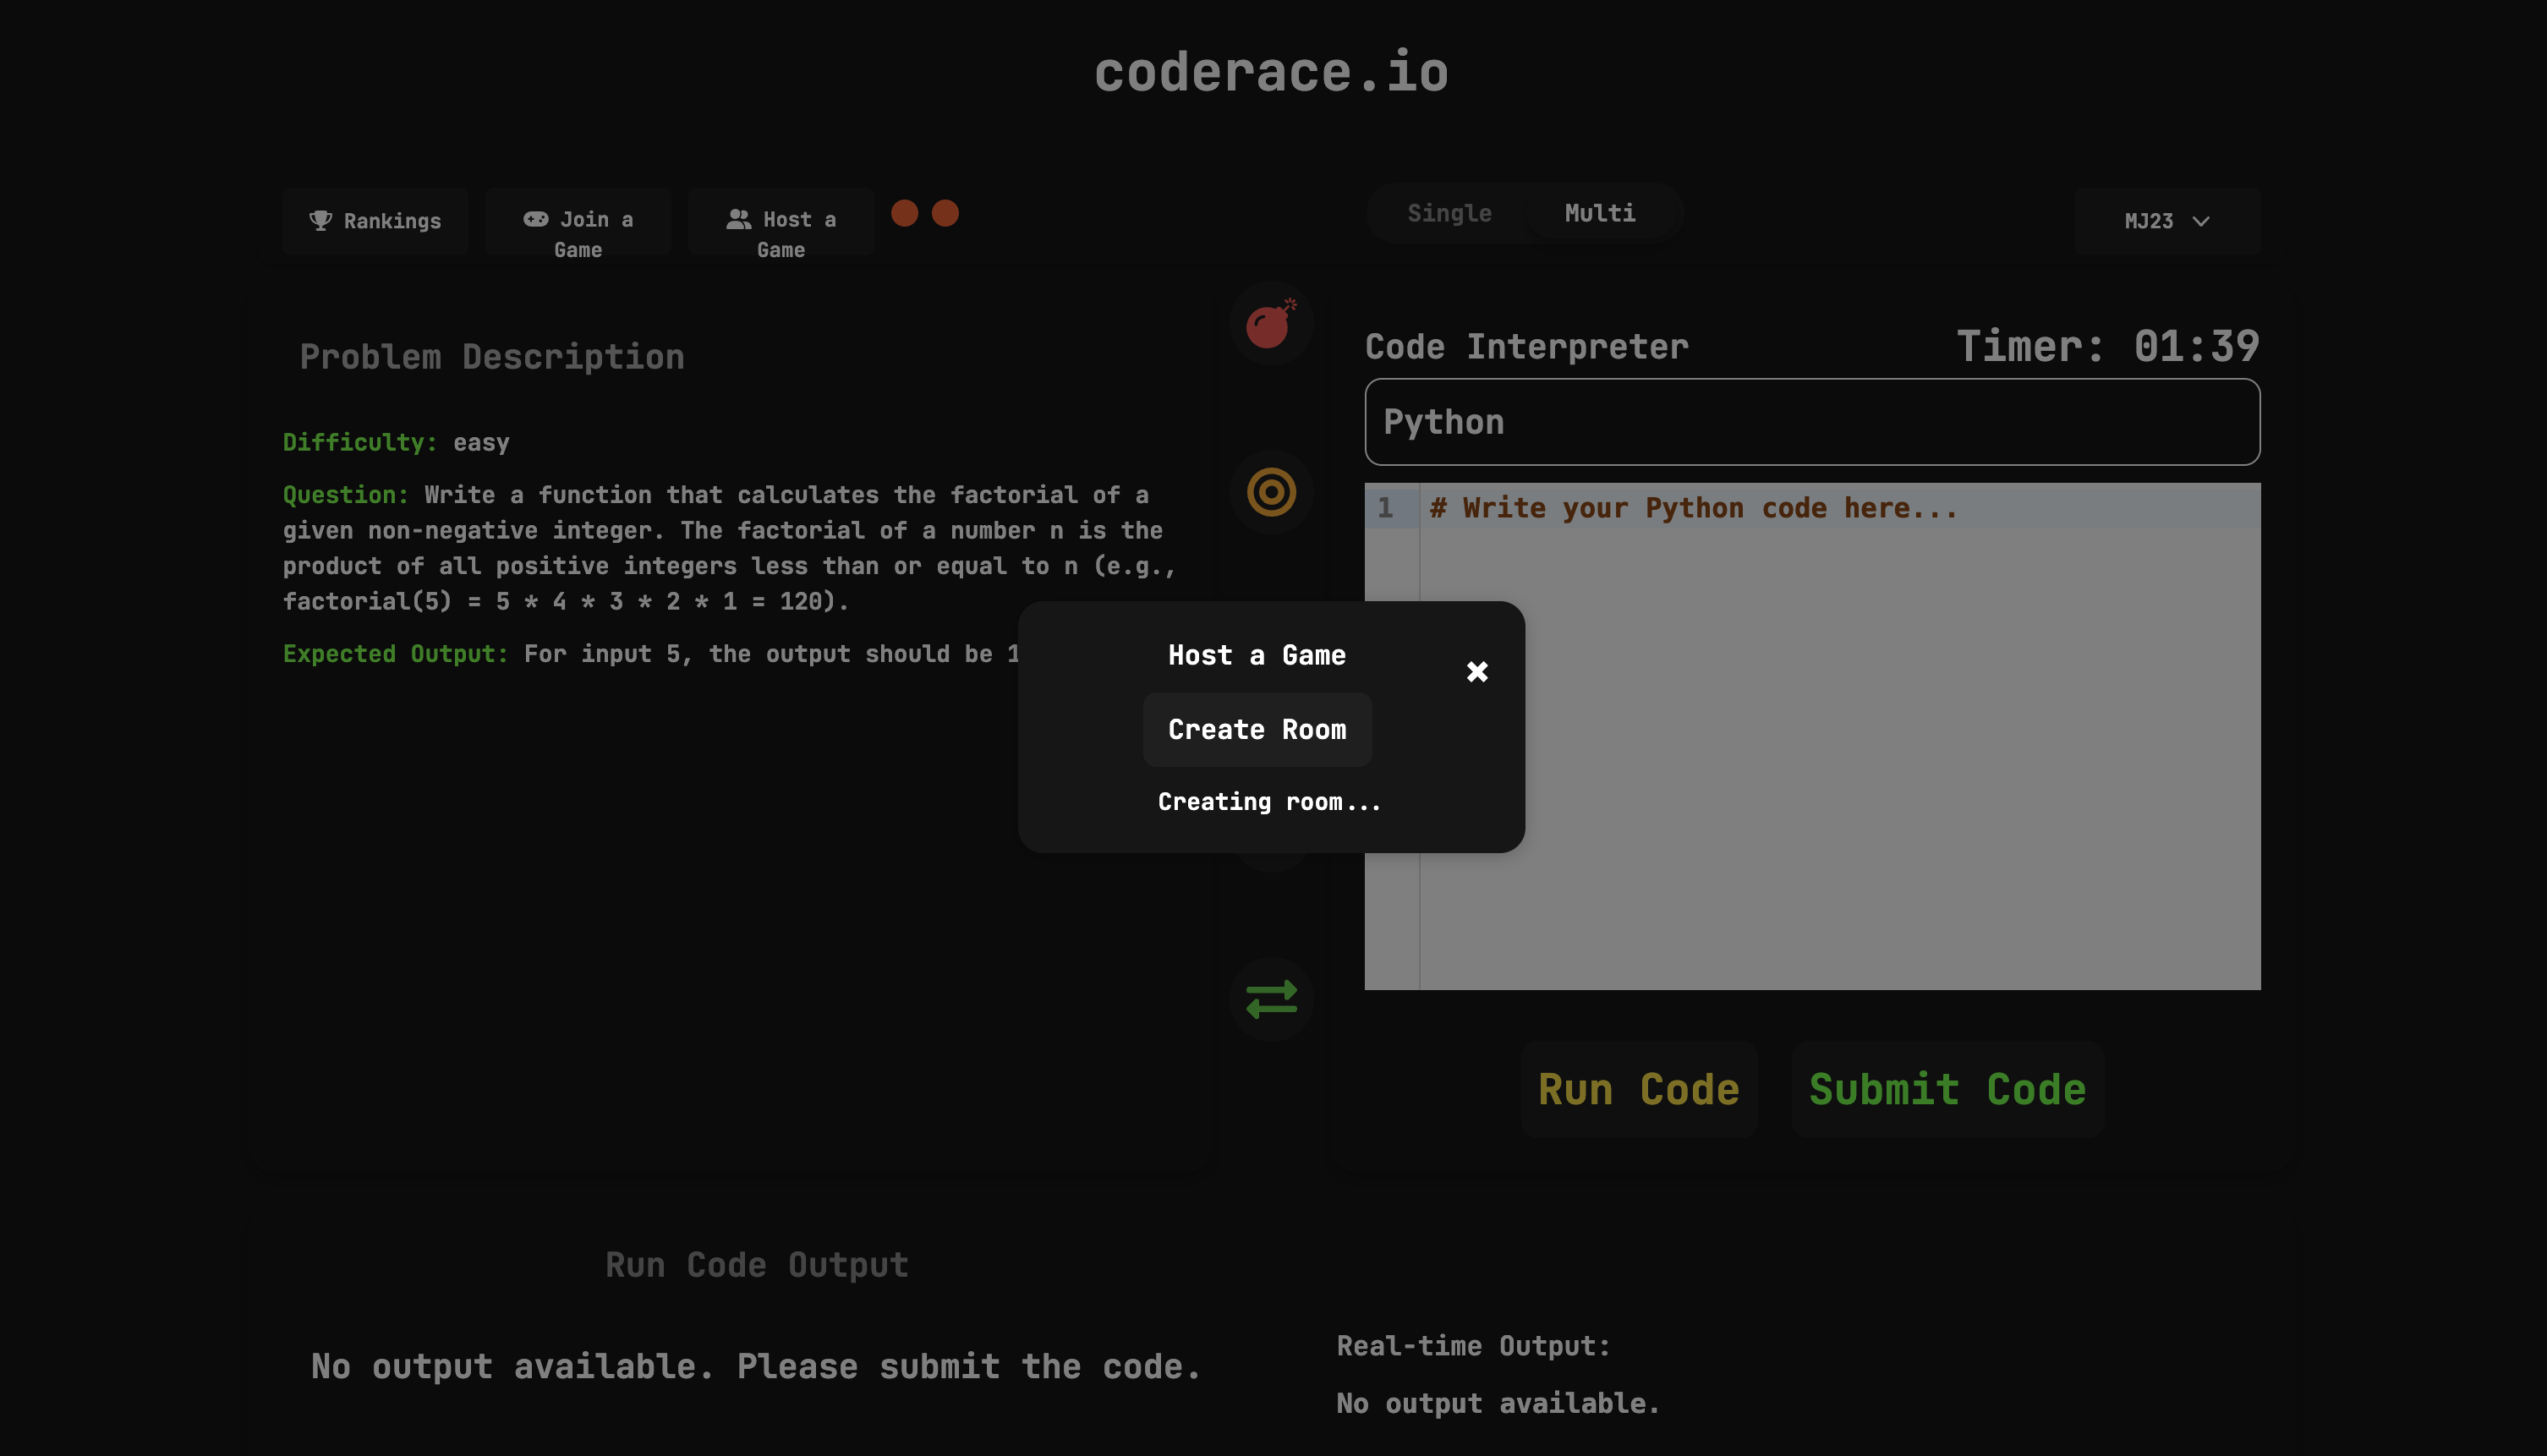Click the red bomb power-up icon
The width and height of the screenshot is (2547, 1456).
tap(1270, 324)
